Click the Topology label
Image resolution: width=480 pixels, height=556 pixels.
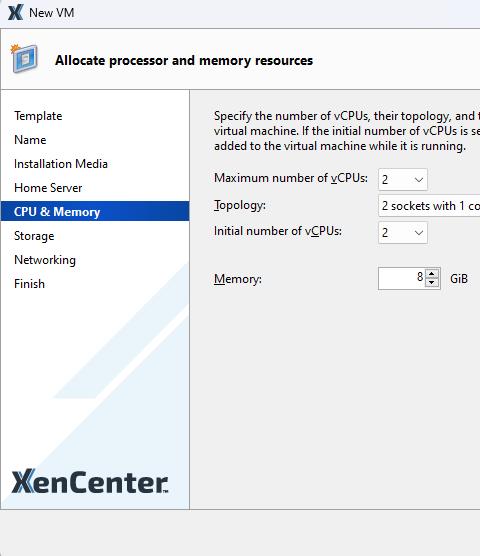[240, 205]
